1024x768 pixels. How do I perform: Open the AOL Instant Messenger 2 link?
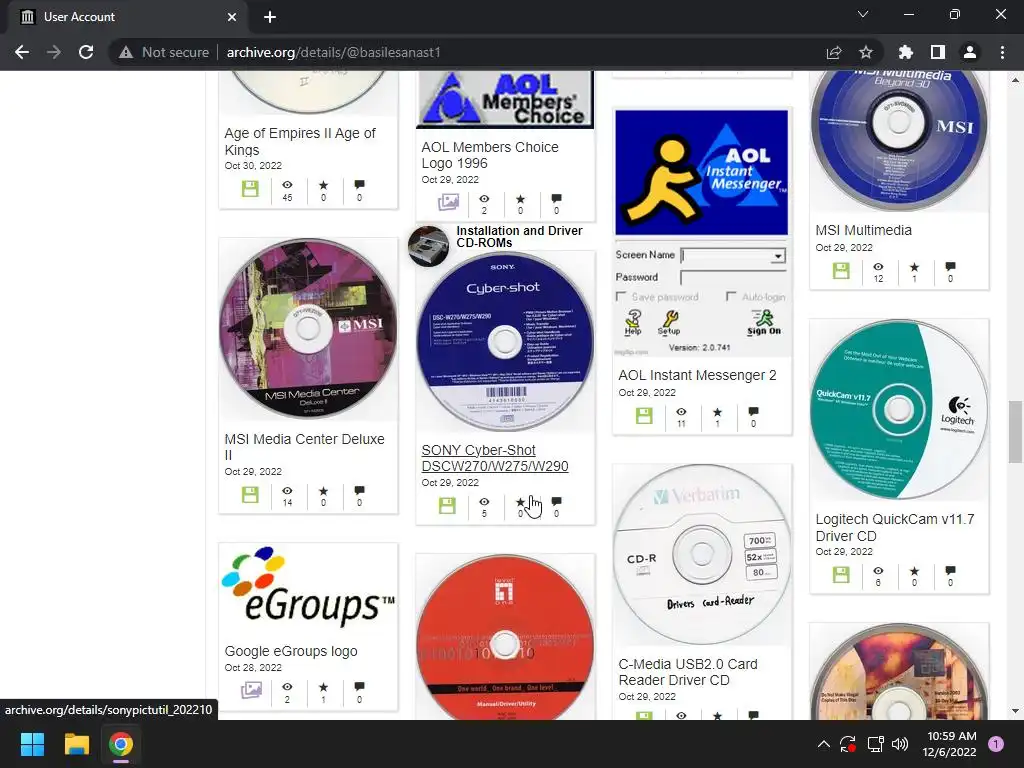[697, 375]
